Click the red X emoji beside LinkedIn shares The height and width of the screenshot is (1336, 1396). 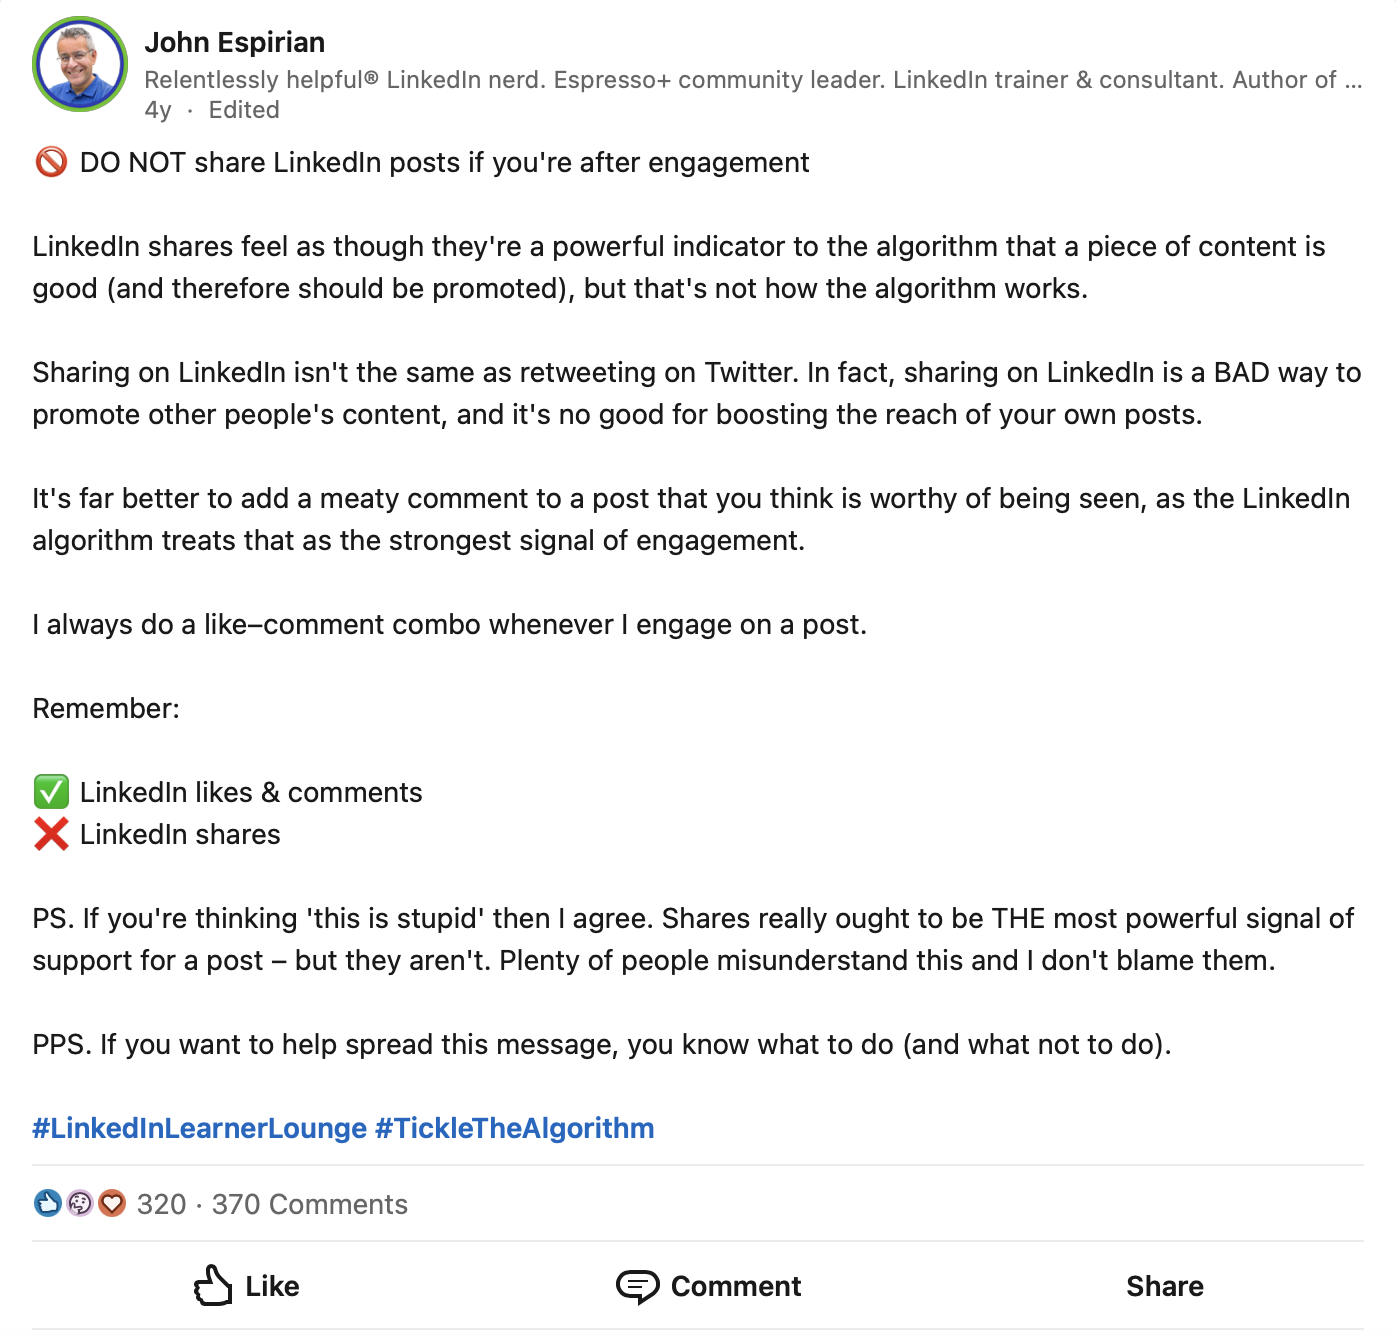(51, 834)
